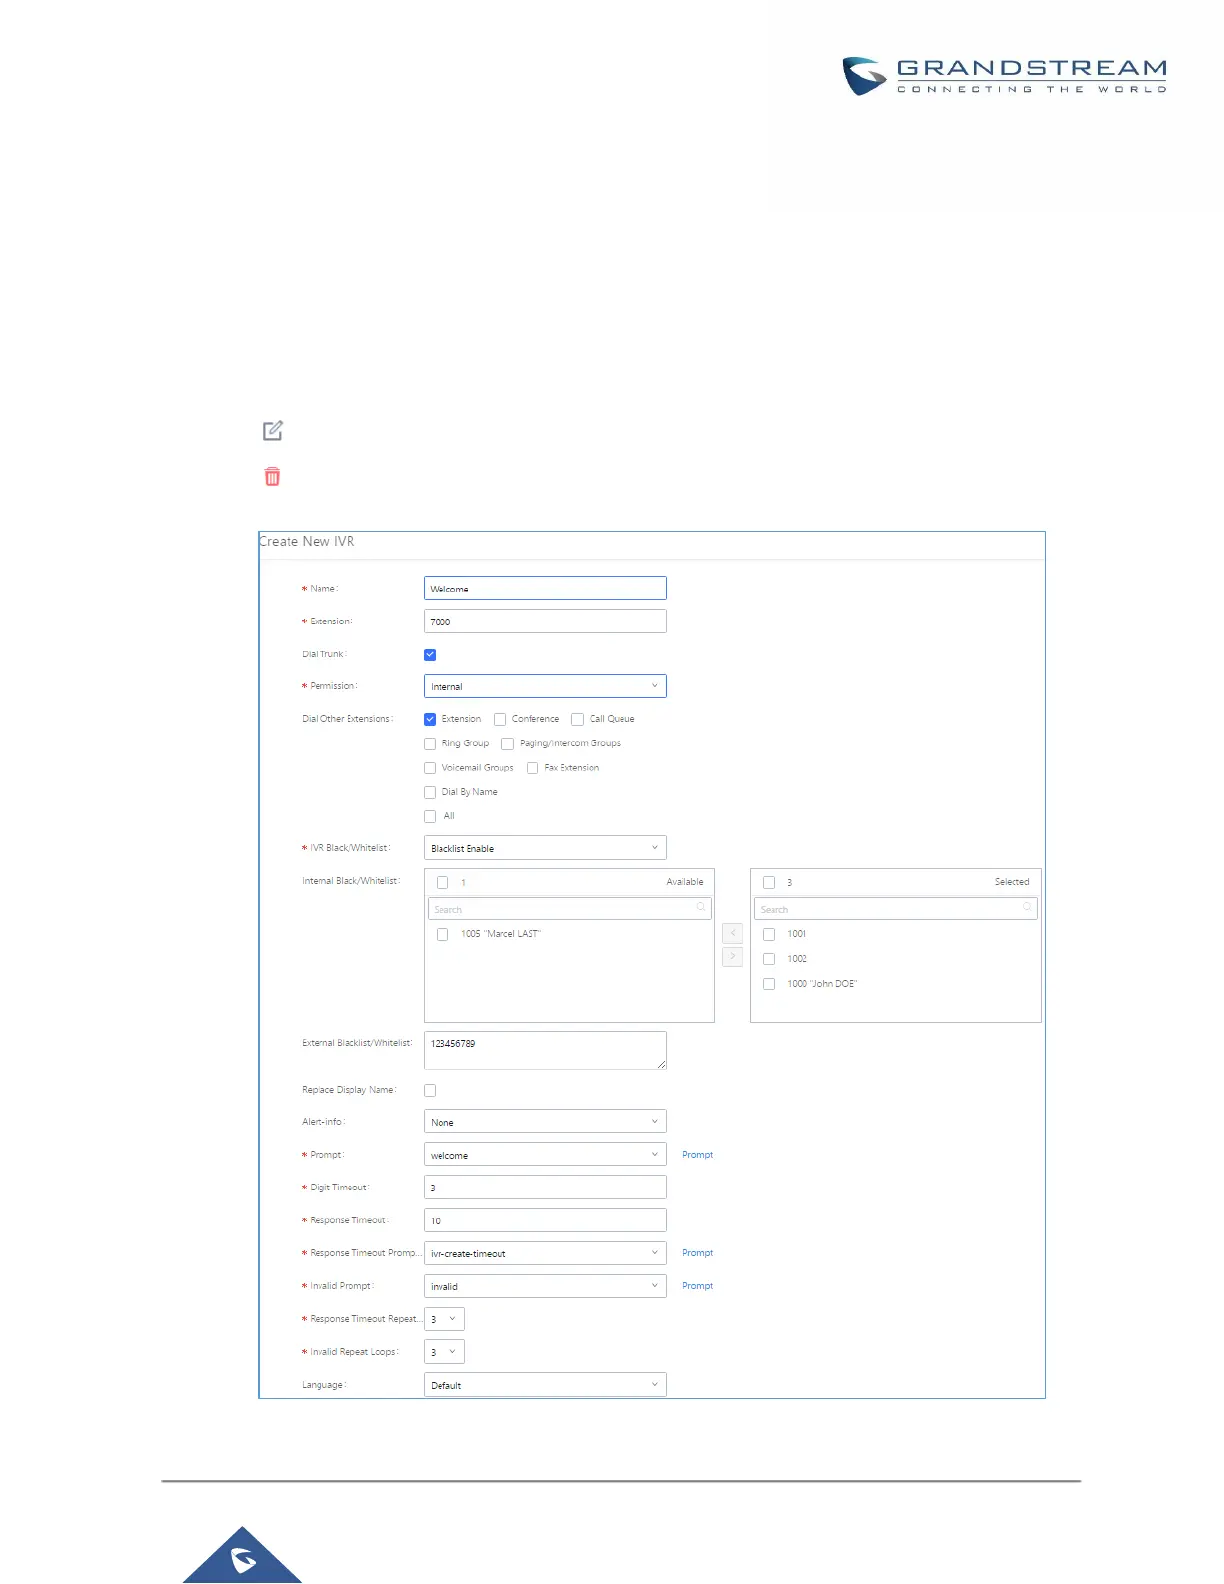Click the red trash delete icon
The height and width of the screenshot is (1584, 1224).
[x=272, y=476]
